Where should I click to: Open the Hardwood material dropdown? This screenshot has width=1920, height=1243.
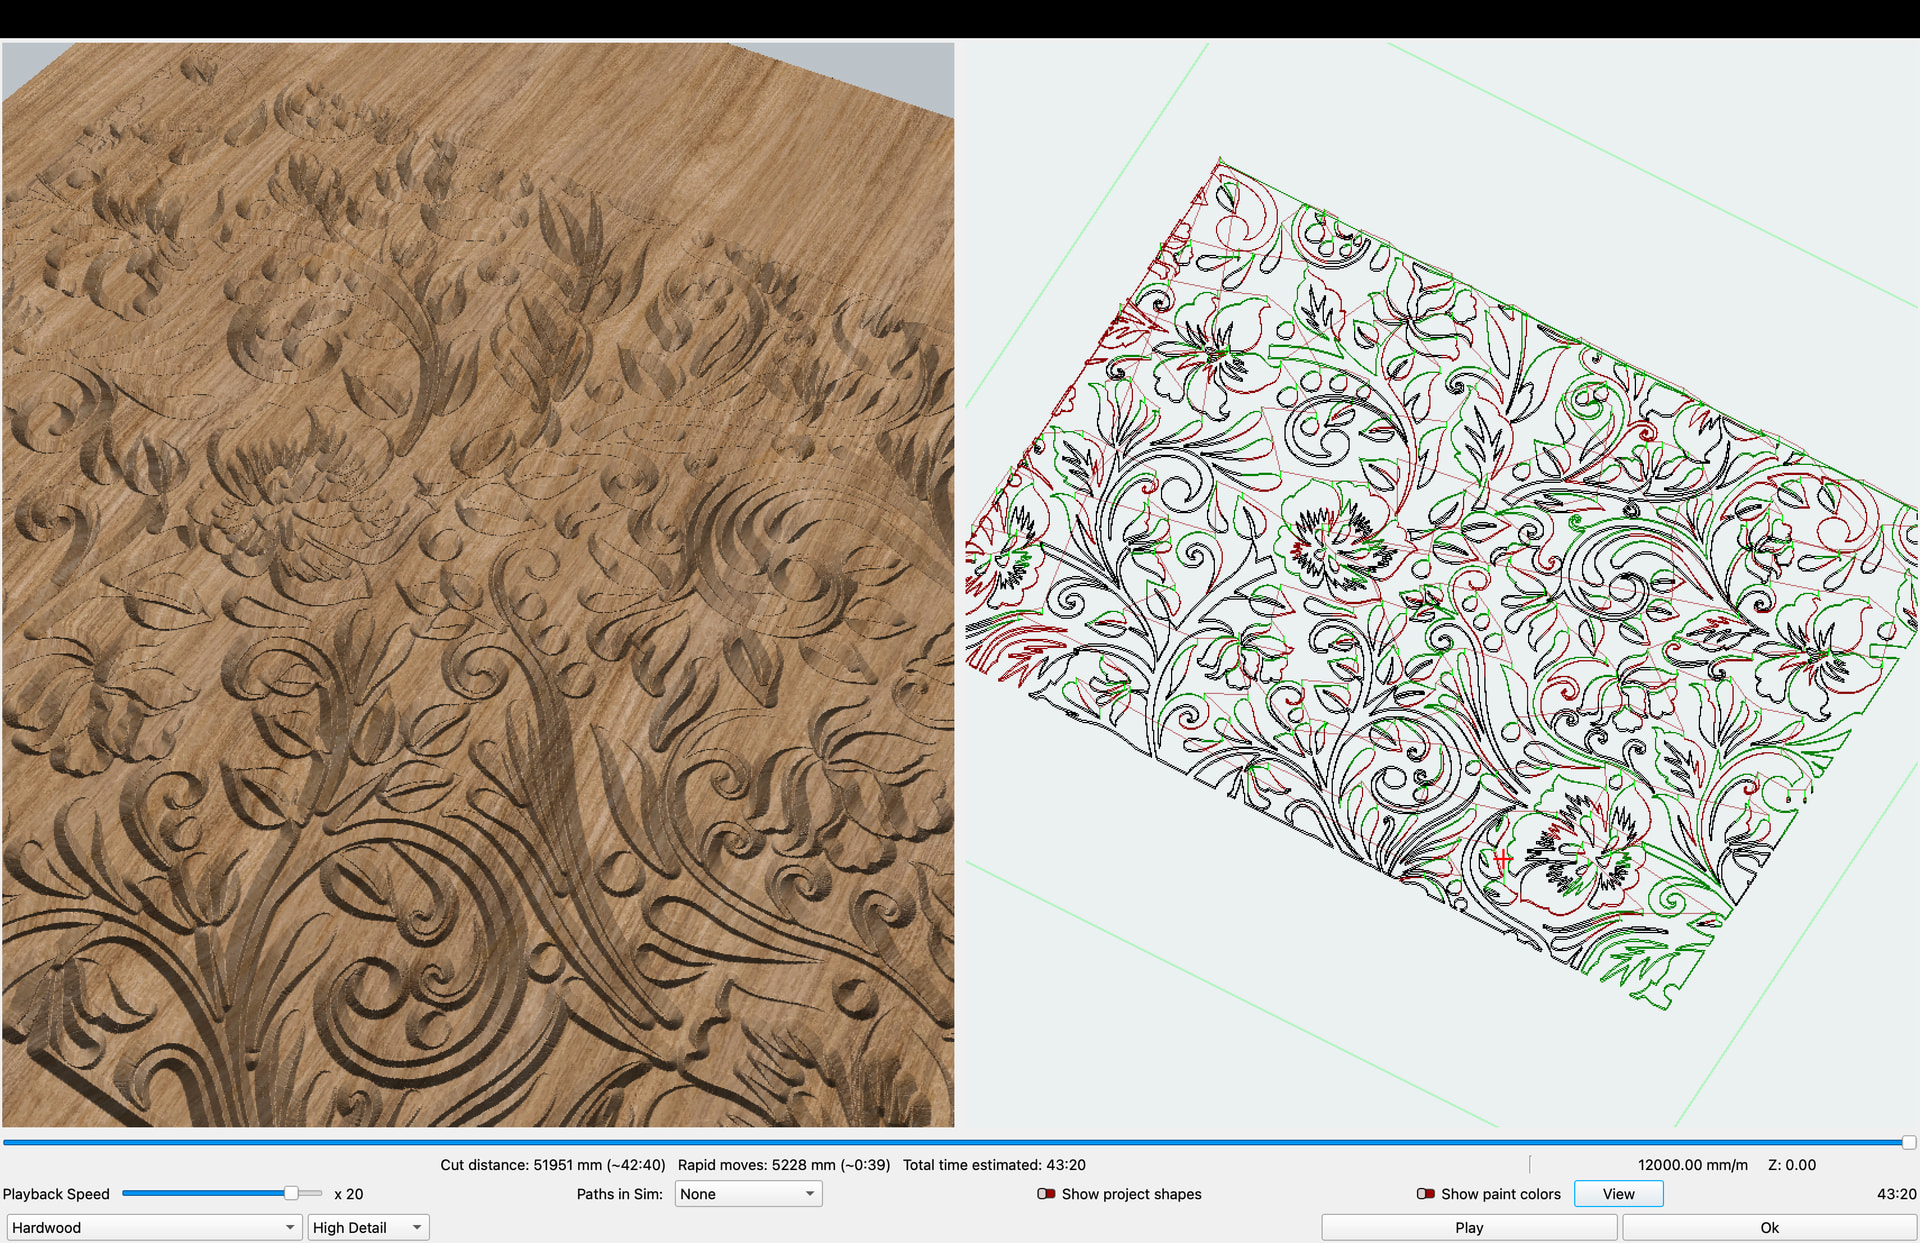[154, 1227]
